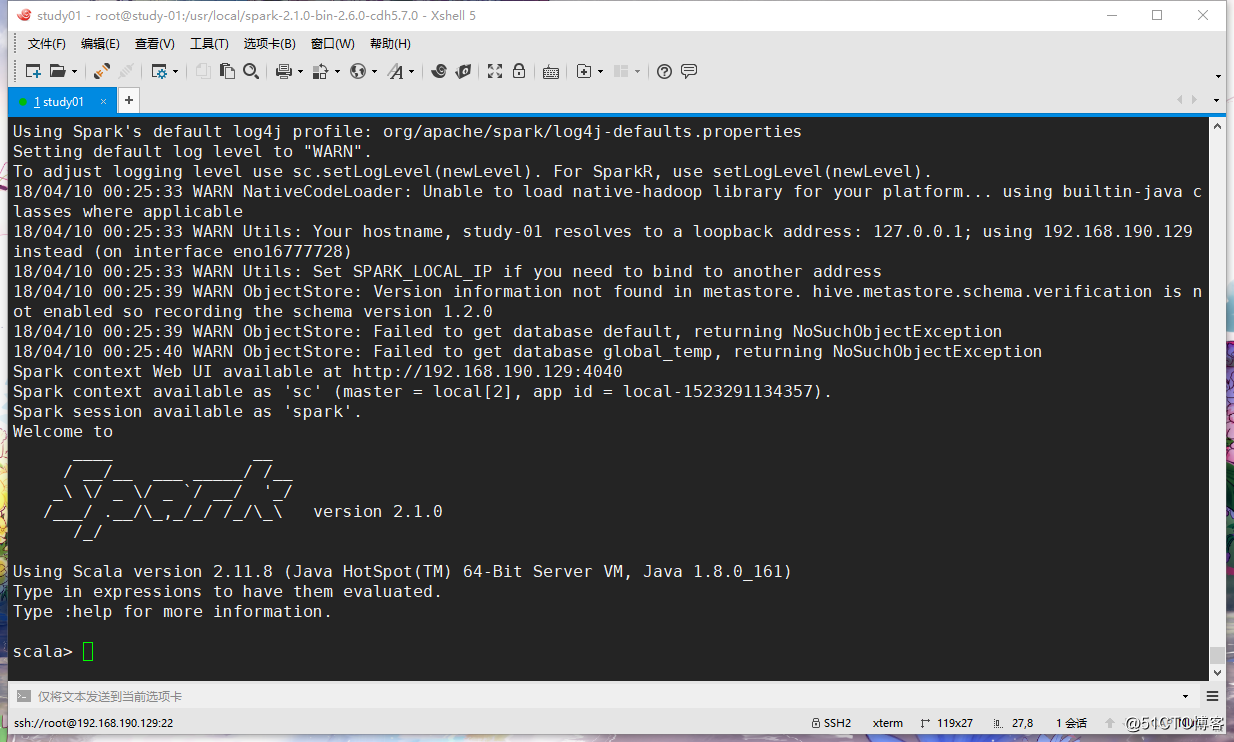1234x742 pixels.
Task: Open the 帮助(H) menu
Action: coord(391,44)
